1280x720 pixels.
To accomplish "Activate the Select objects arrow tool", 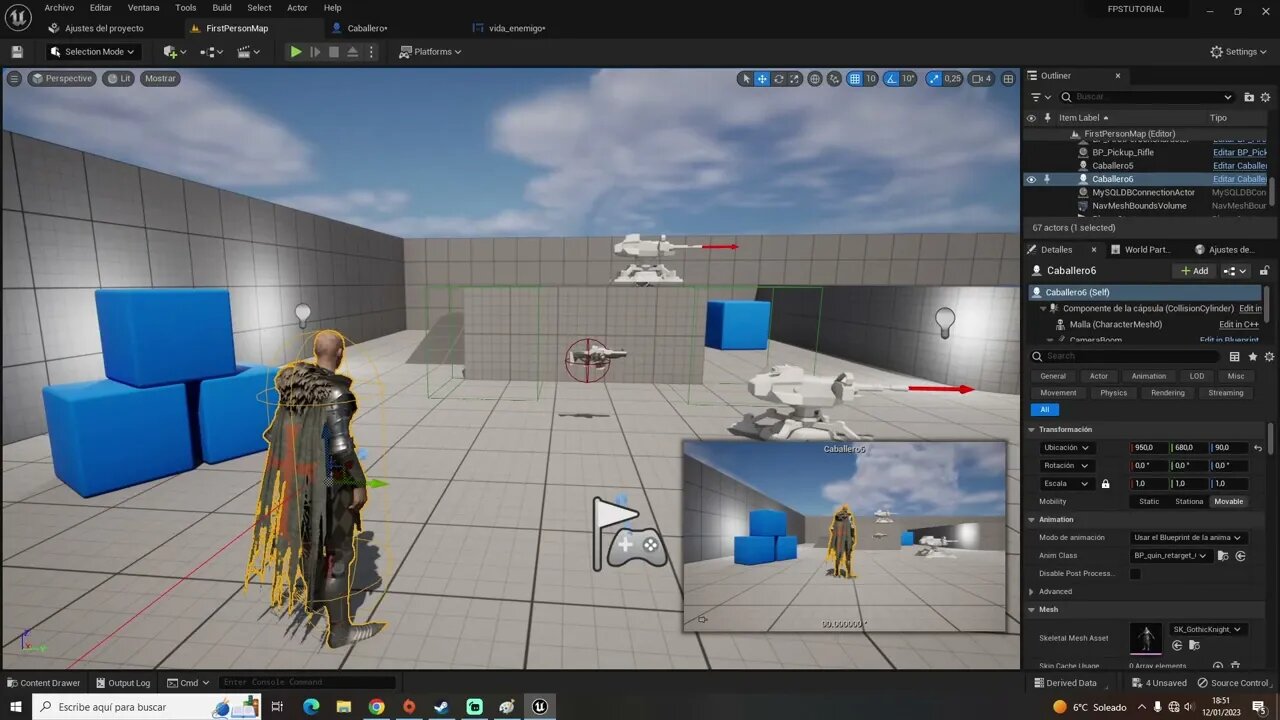I will point(745,79).
